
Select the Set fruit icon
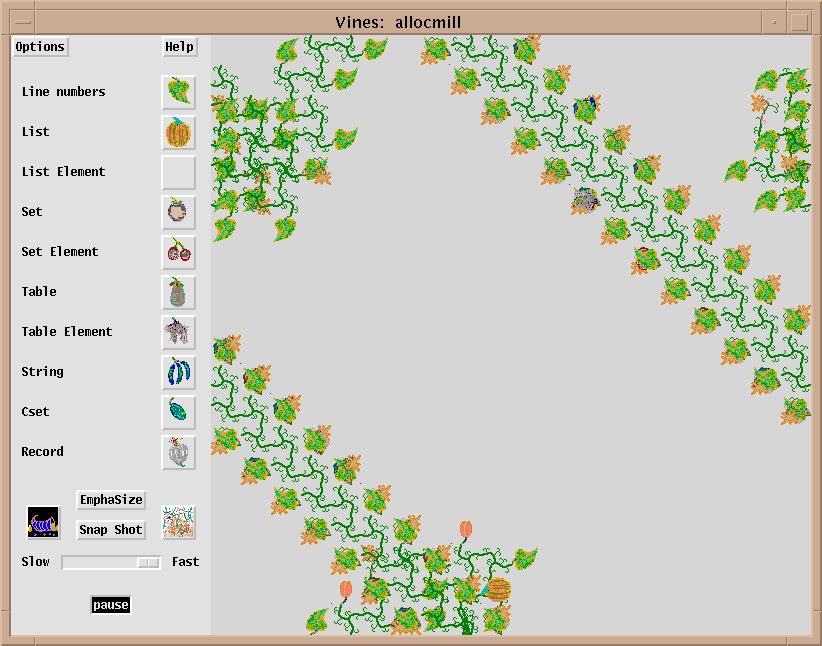(179, 212)
